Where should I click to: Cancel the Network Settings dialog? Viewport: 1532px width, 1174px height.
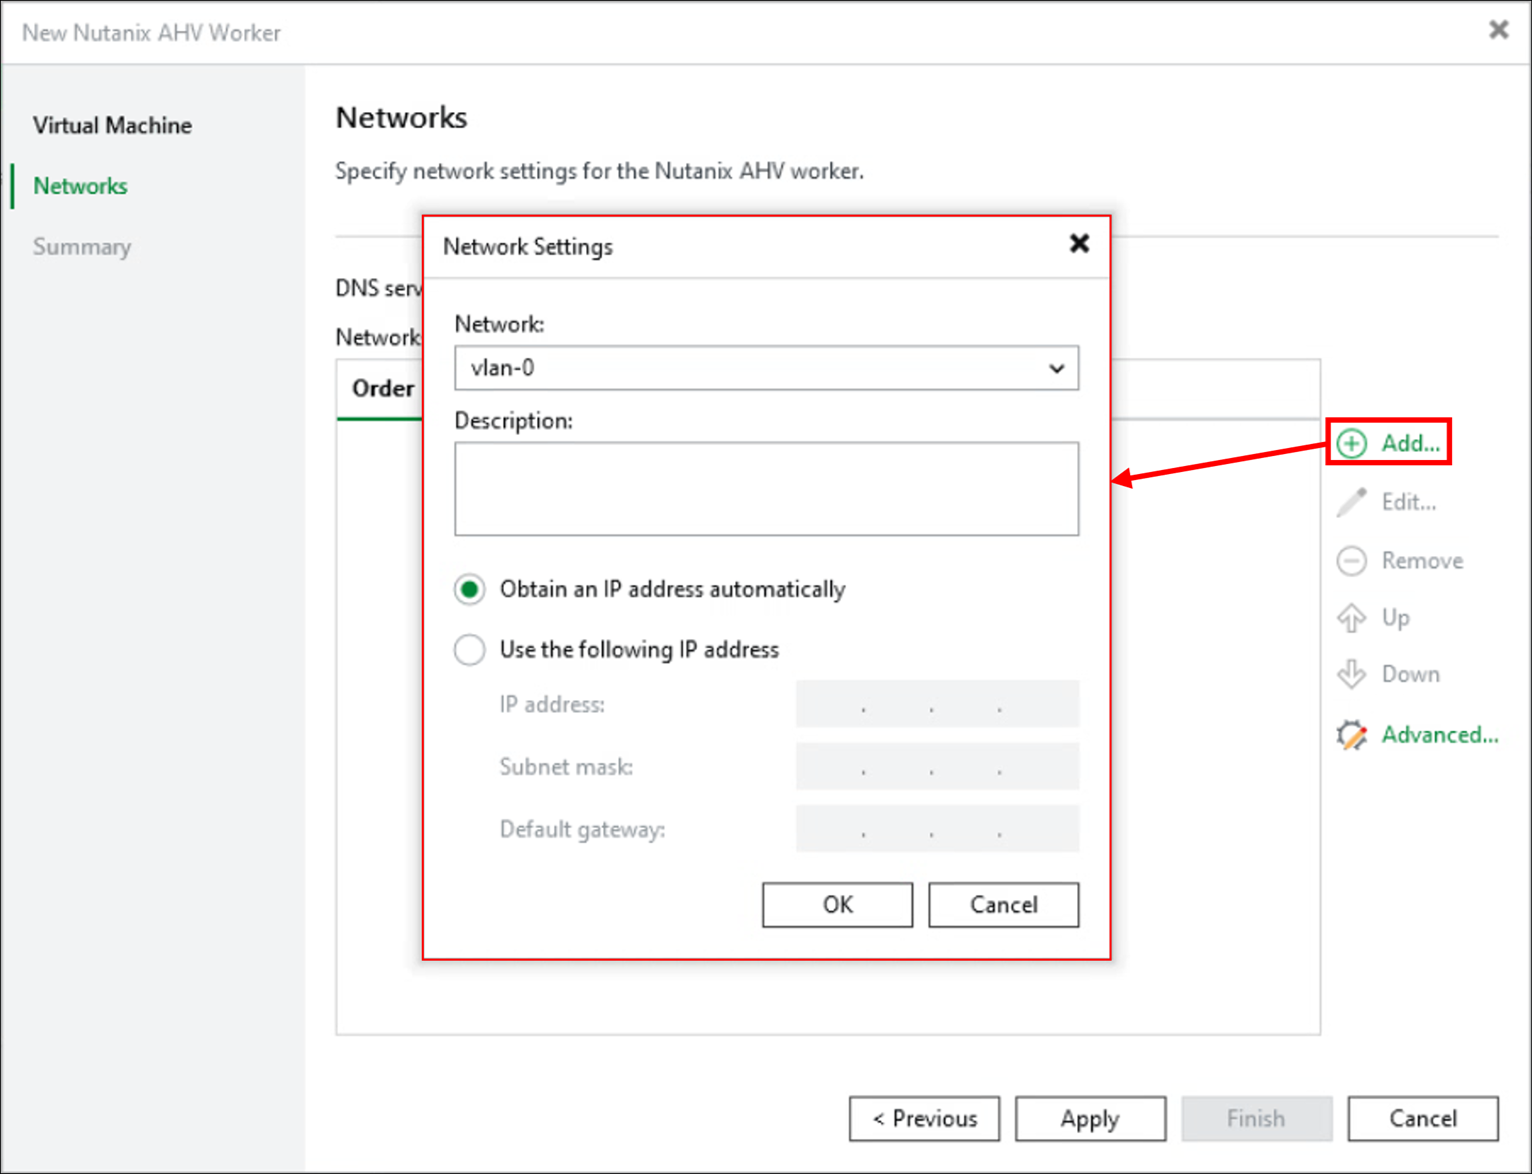click(x=1003, y=905)
